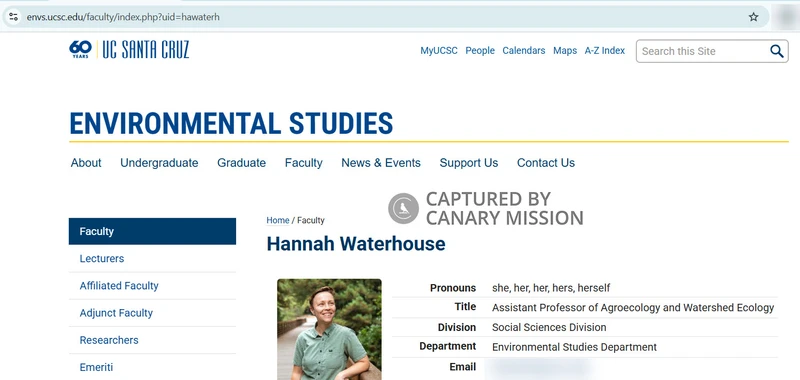800x380 pixels.
Task: Click the 60 Years anniversary logo
Action: click(81, 49)
